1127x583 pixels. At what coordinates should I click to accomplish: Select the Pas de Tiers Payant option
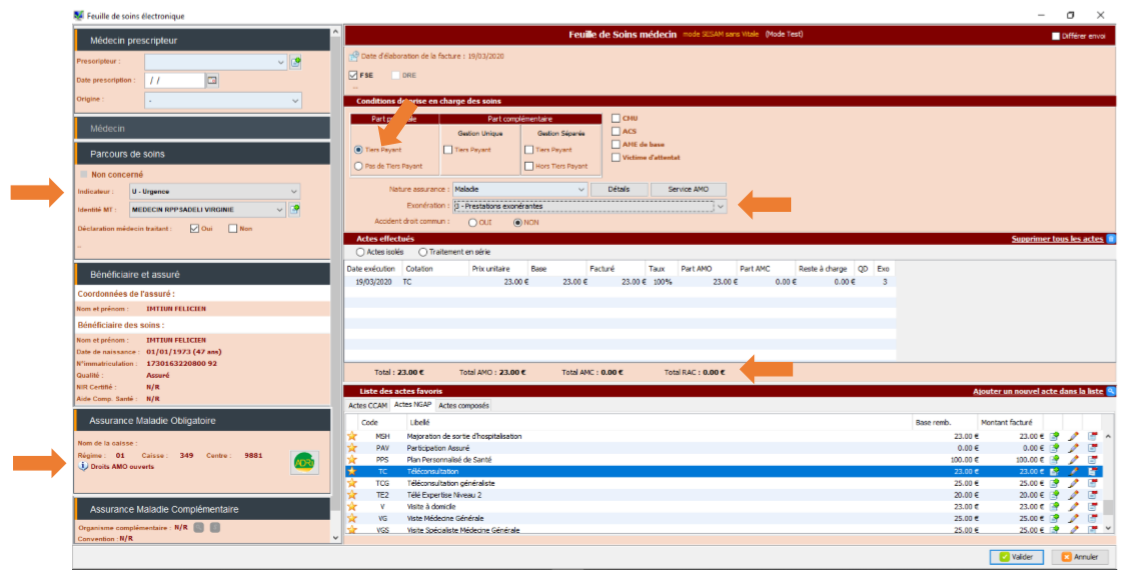359,166
